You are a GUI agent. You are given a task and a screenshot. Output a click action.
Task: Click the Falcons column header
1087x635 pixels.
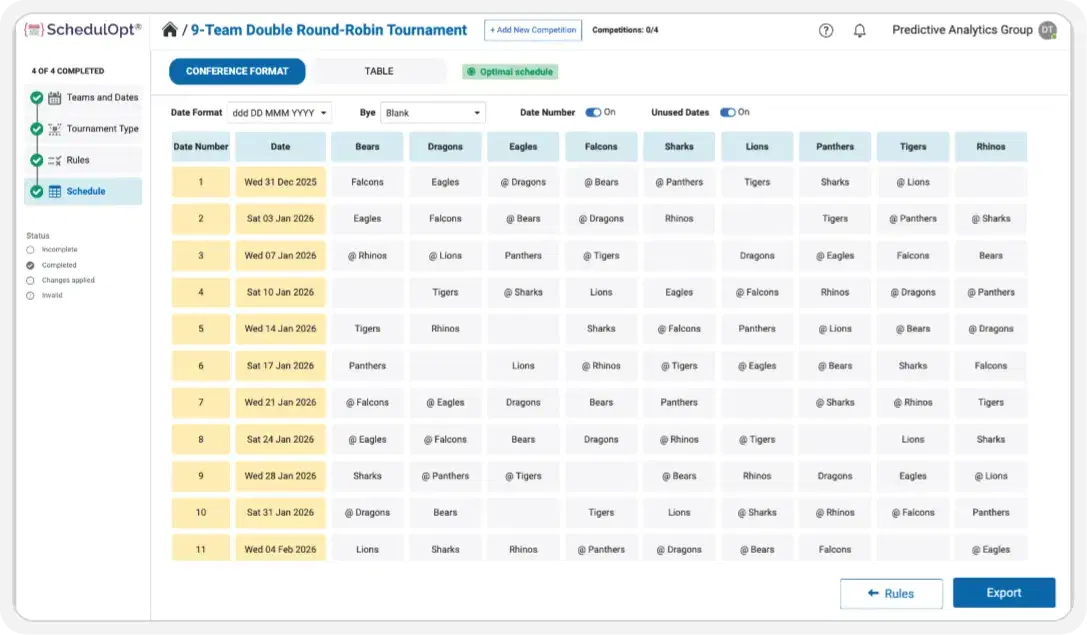tap(601, 147)
